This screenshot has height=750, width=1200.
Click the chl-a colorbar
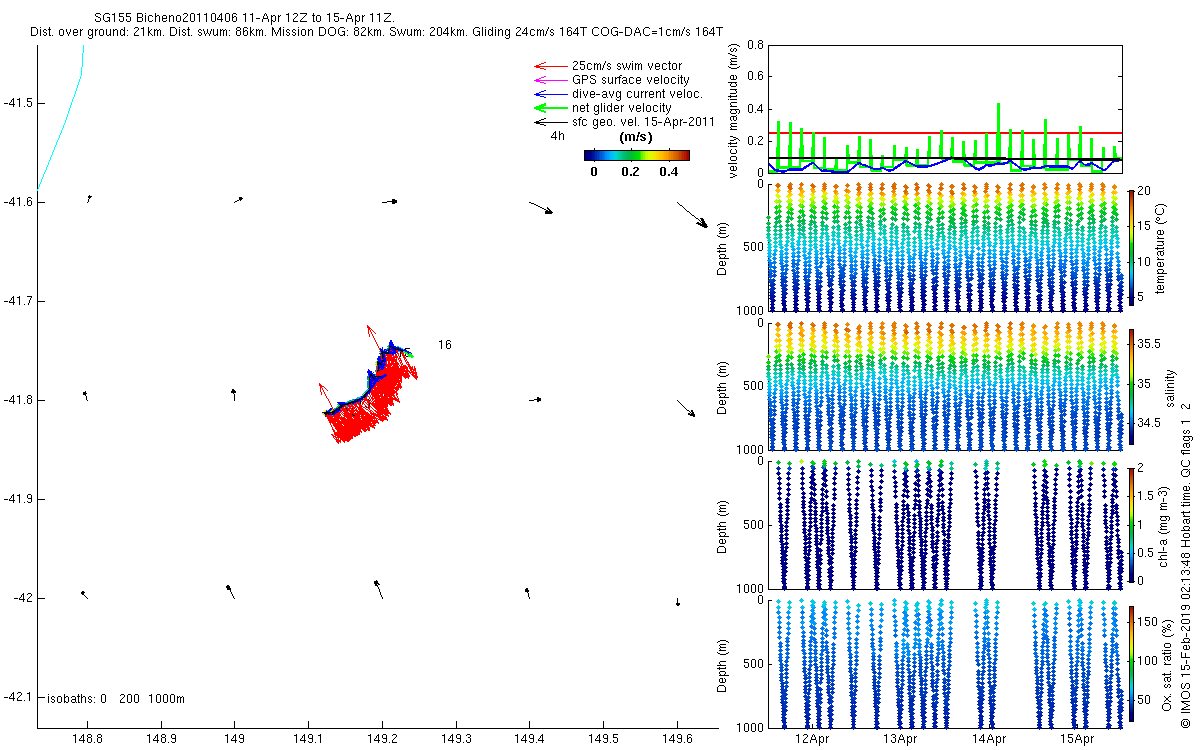tap(1130, 524)
